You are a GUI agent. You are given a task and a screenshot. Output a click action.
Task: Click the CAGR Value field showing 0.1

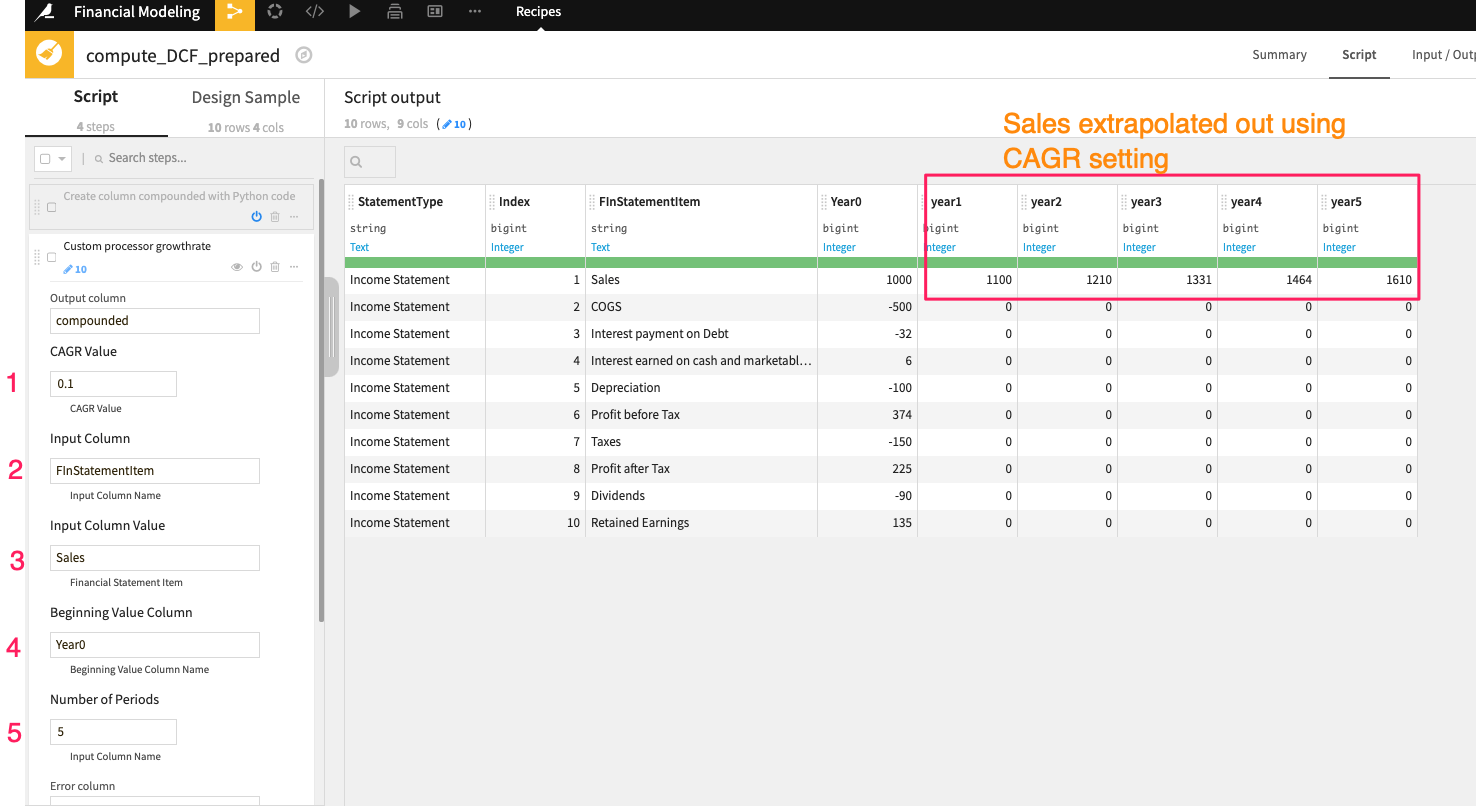pos(113,384)
